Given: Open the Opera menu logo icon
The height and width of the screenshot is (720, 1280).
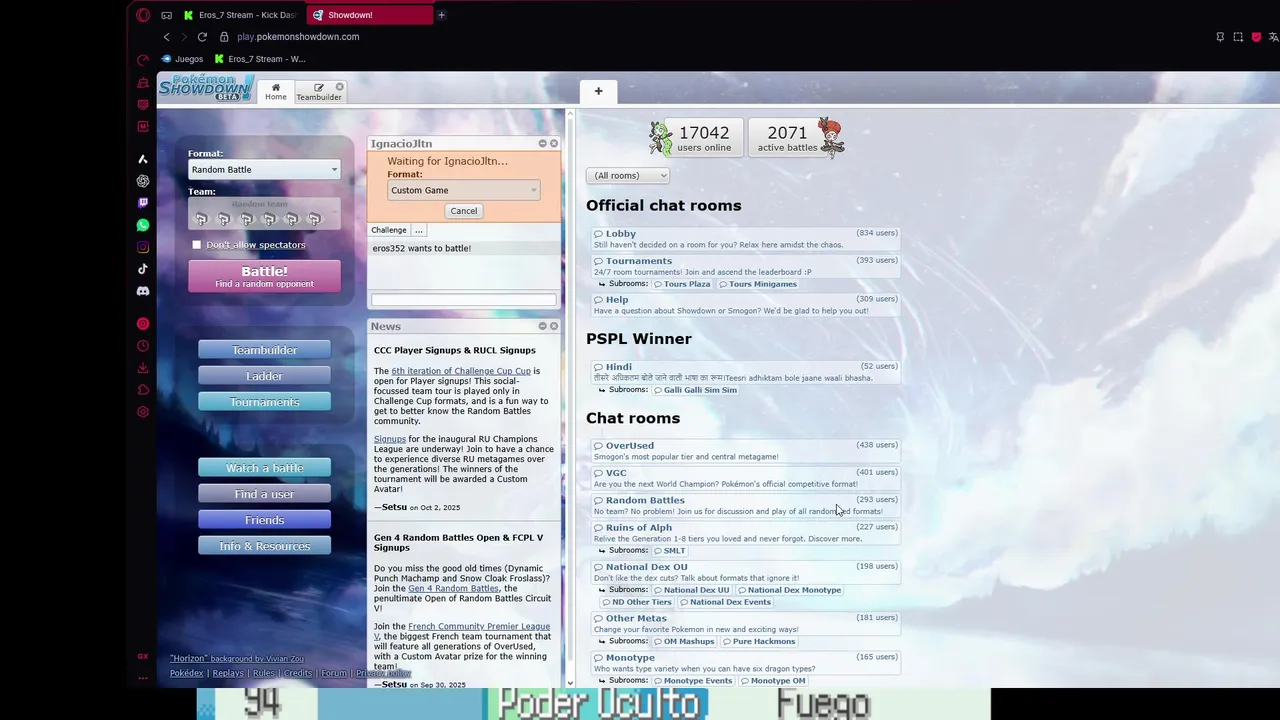Looking at the screenshot, I should click(x=143, y=15).
